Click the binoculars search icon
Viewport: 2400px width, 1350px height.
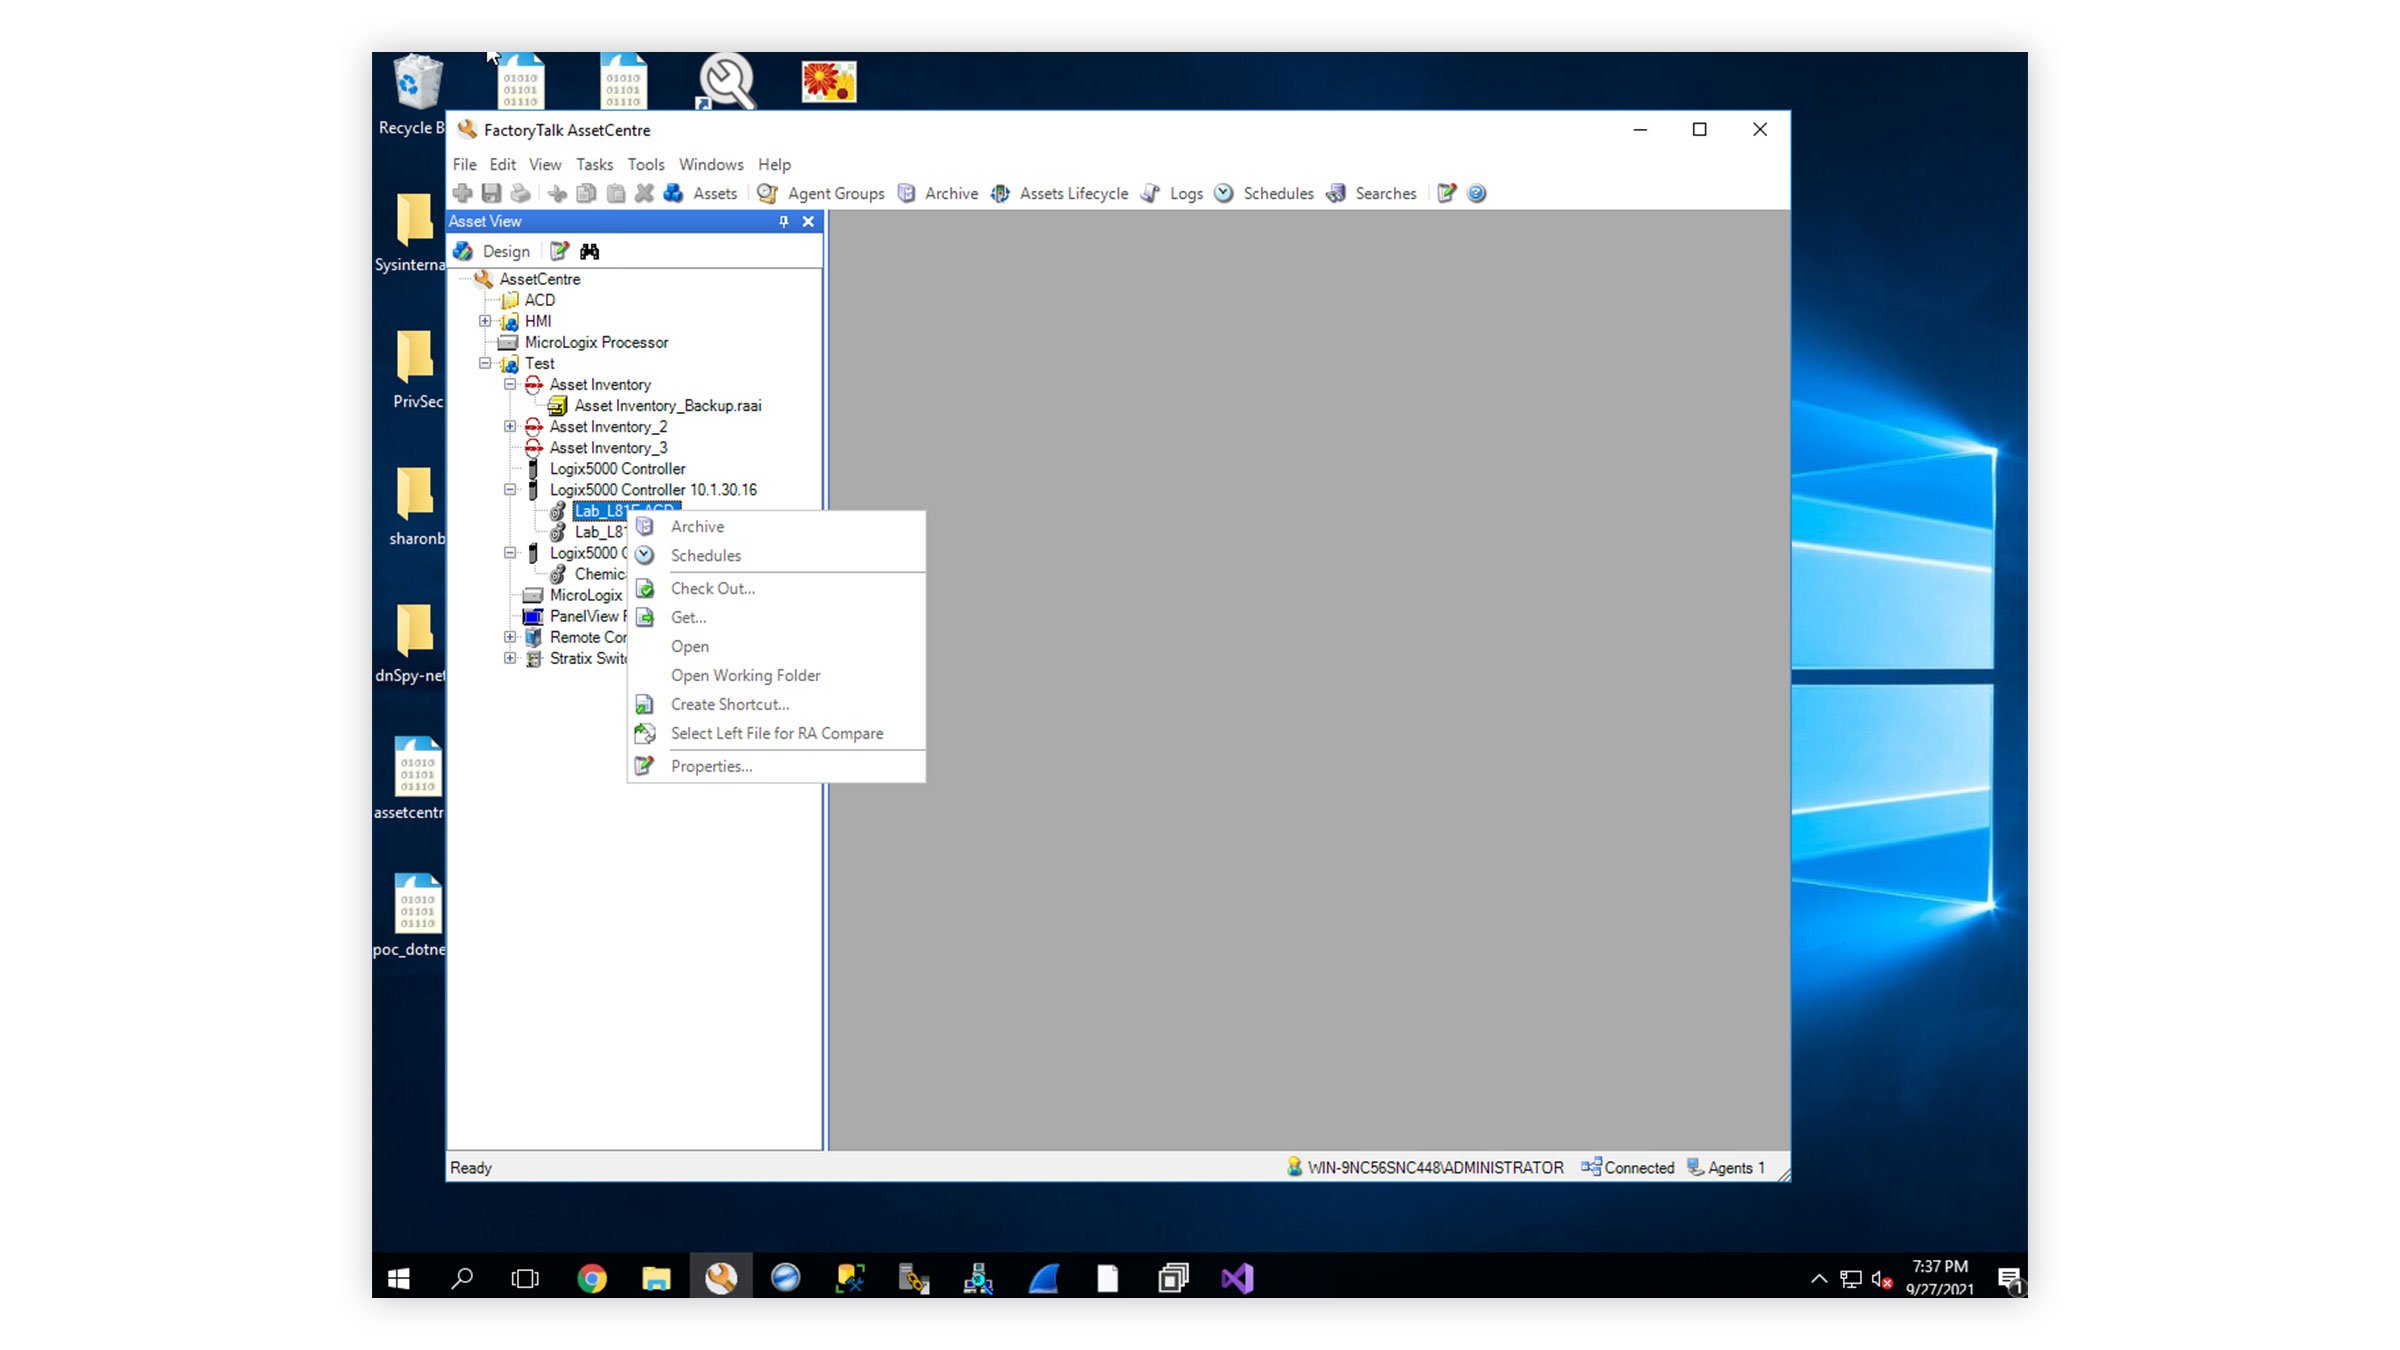[589, 251]
